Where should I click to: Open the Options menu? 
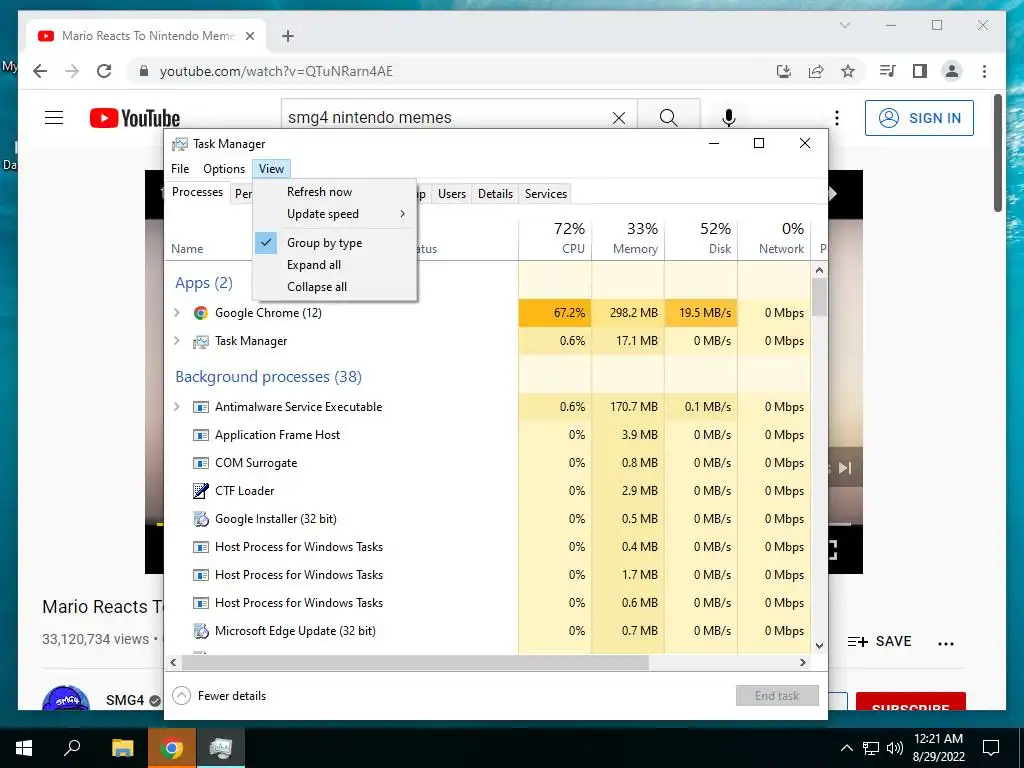[224, 168]
